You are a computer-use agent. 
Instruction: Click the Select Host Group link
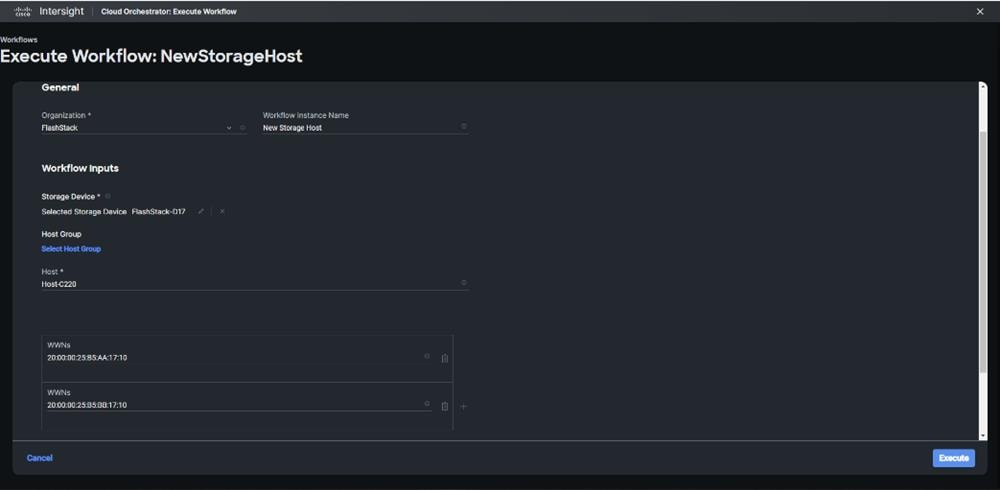coord(71,249)
